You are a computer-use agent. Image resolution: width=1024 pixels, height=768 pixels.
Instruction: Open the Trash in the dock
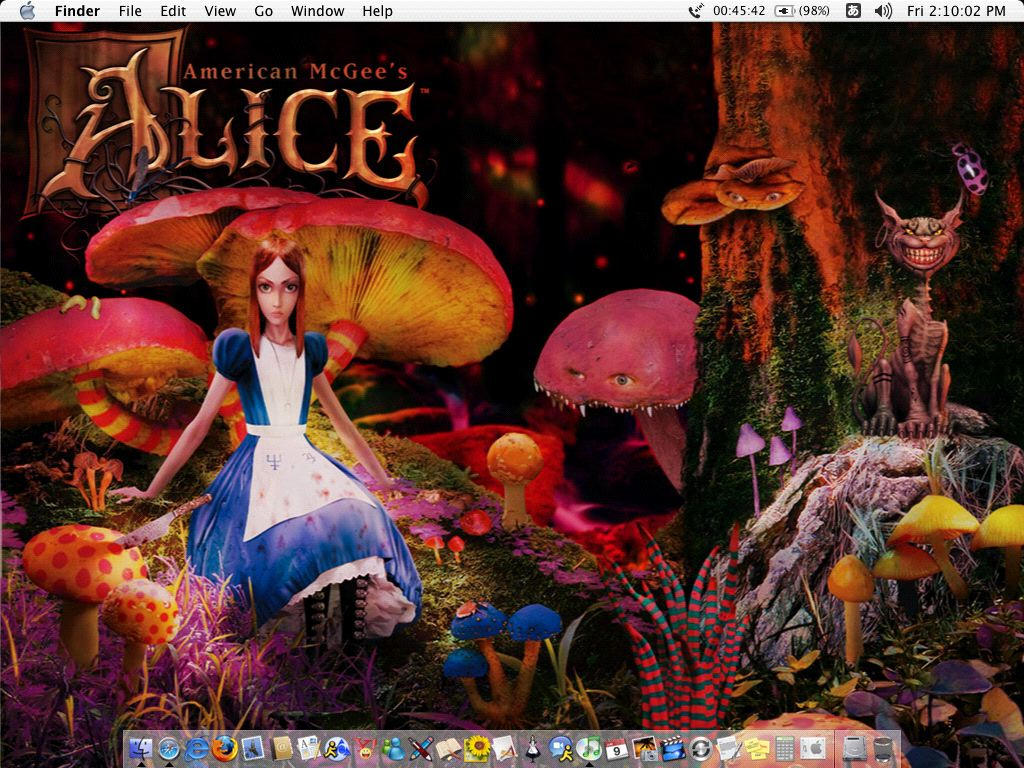click(x=883, y=748)
